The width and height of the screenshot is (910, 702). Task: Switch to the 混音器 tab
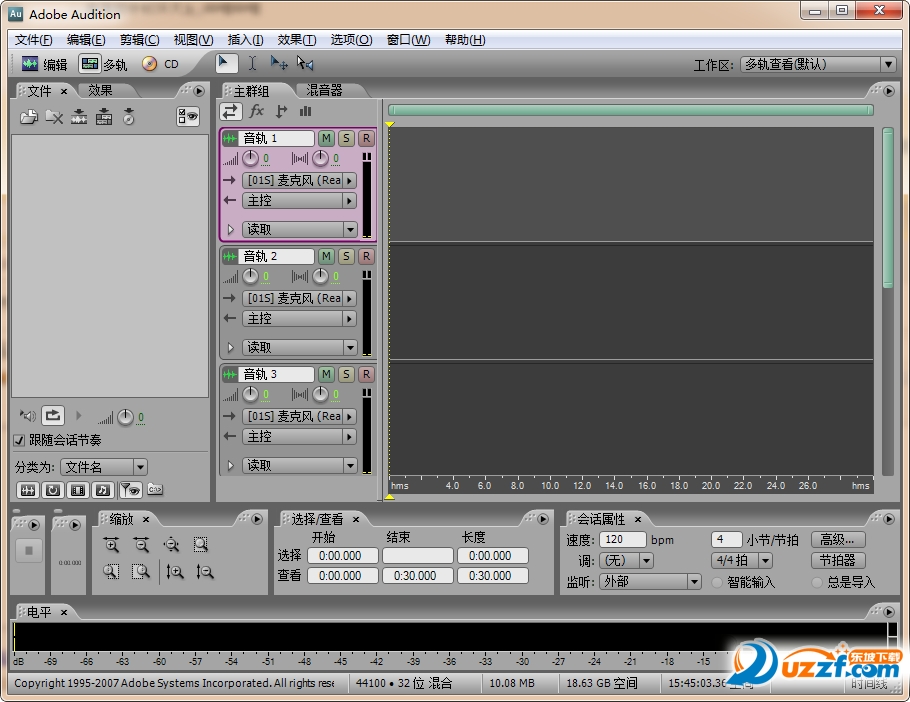coord(324,90)
